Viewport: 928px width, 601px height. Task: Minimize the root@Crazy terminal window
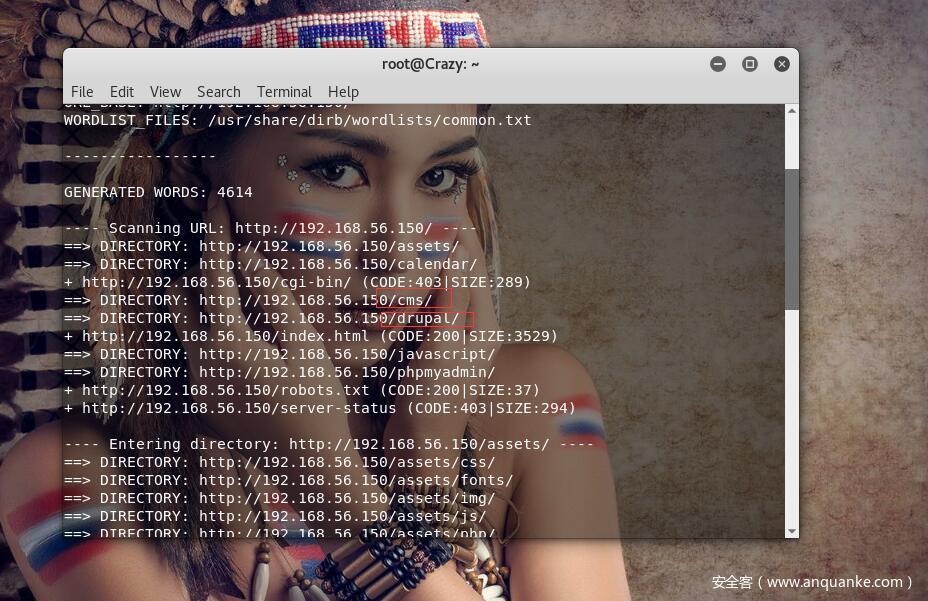(718, 64)
